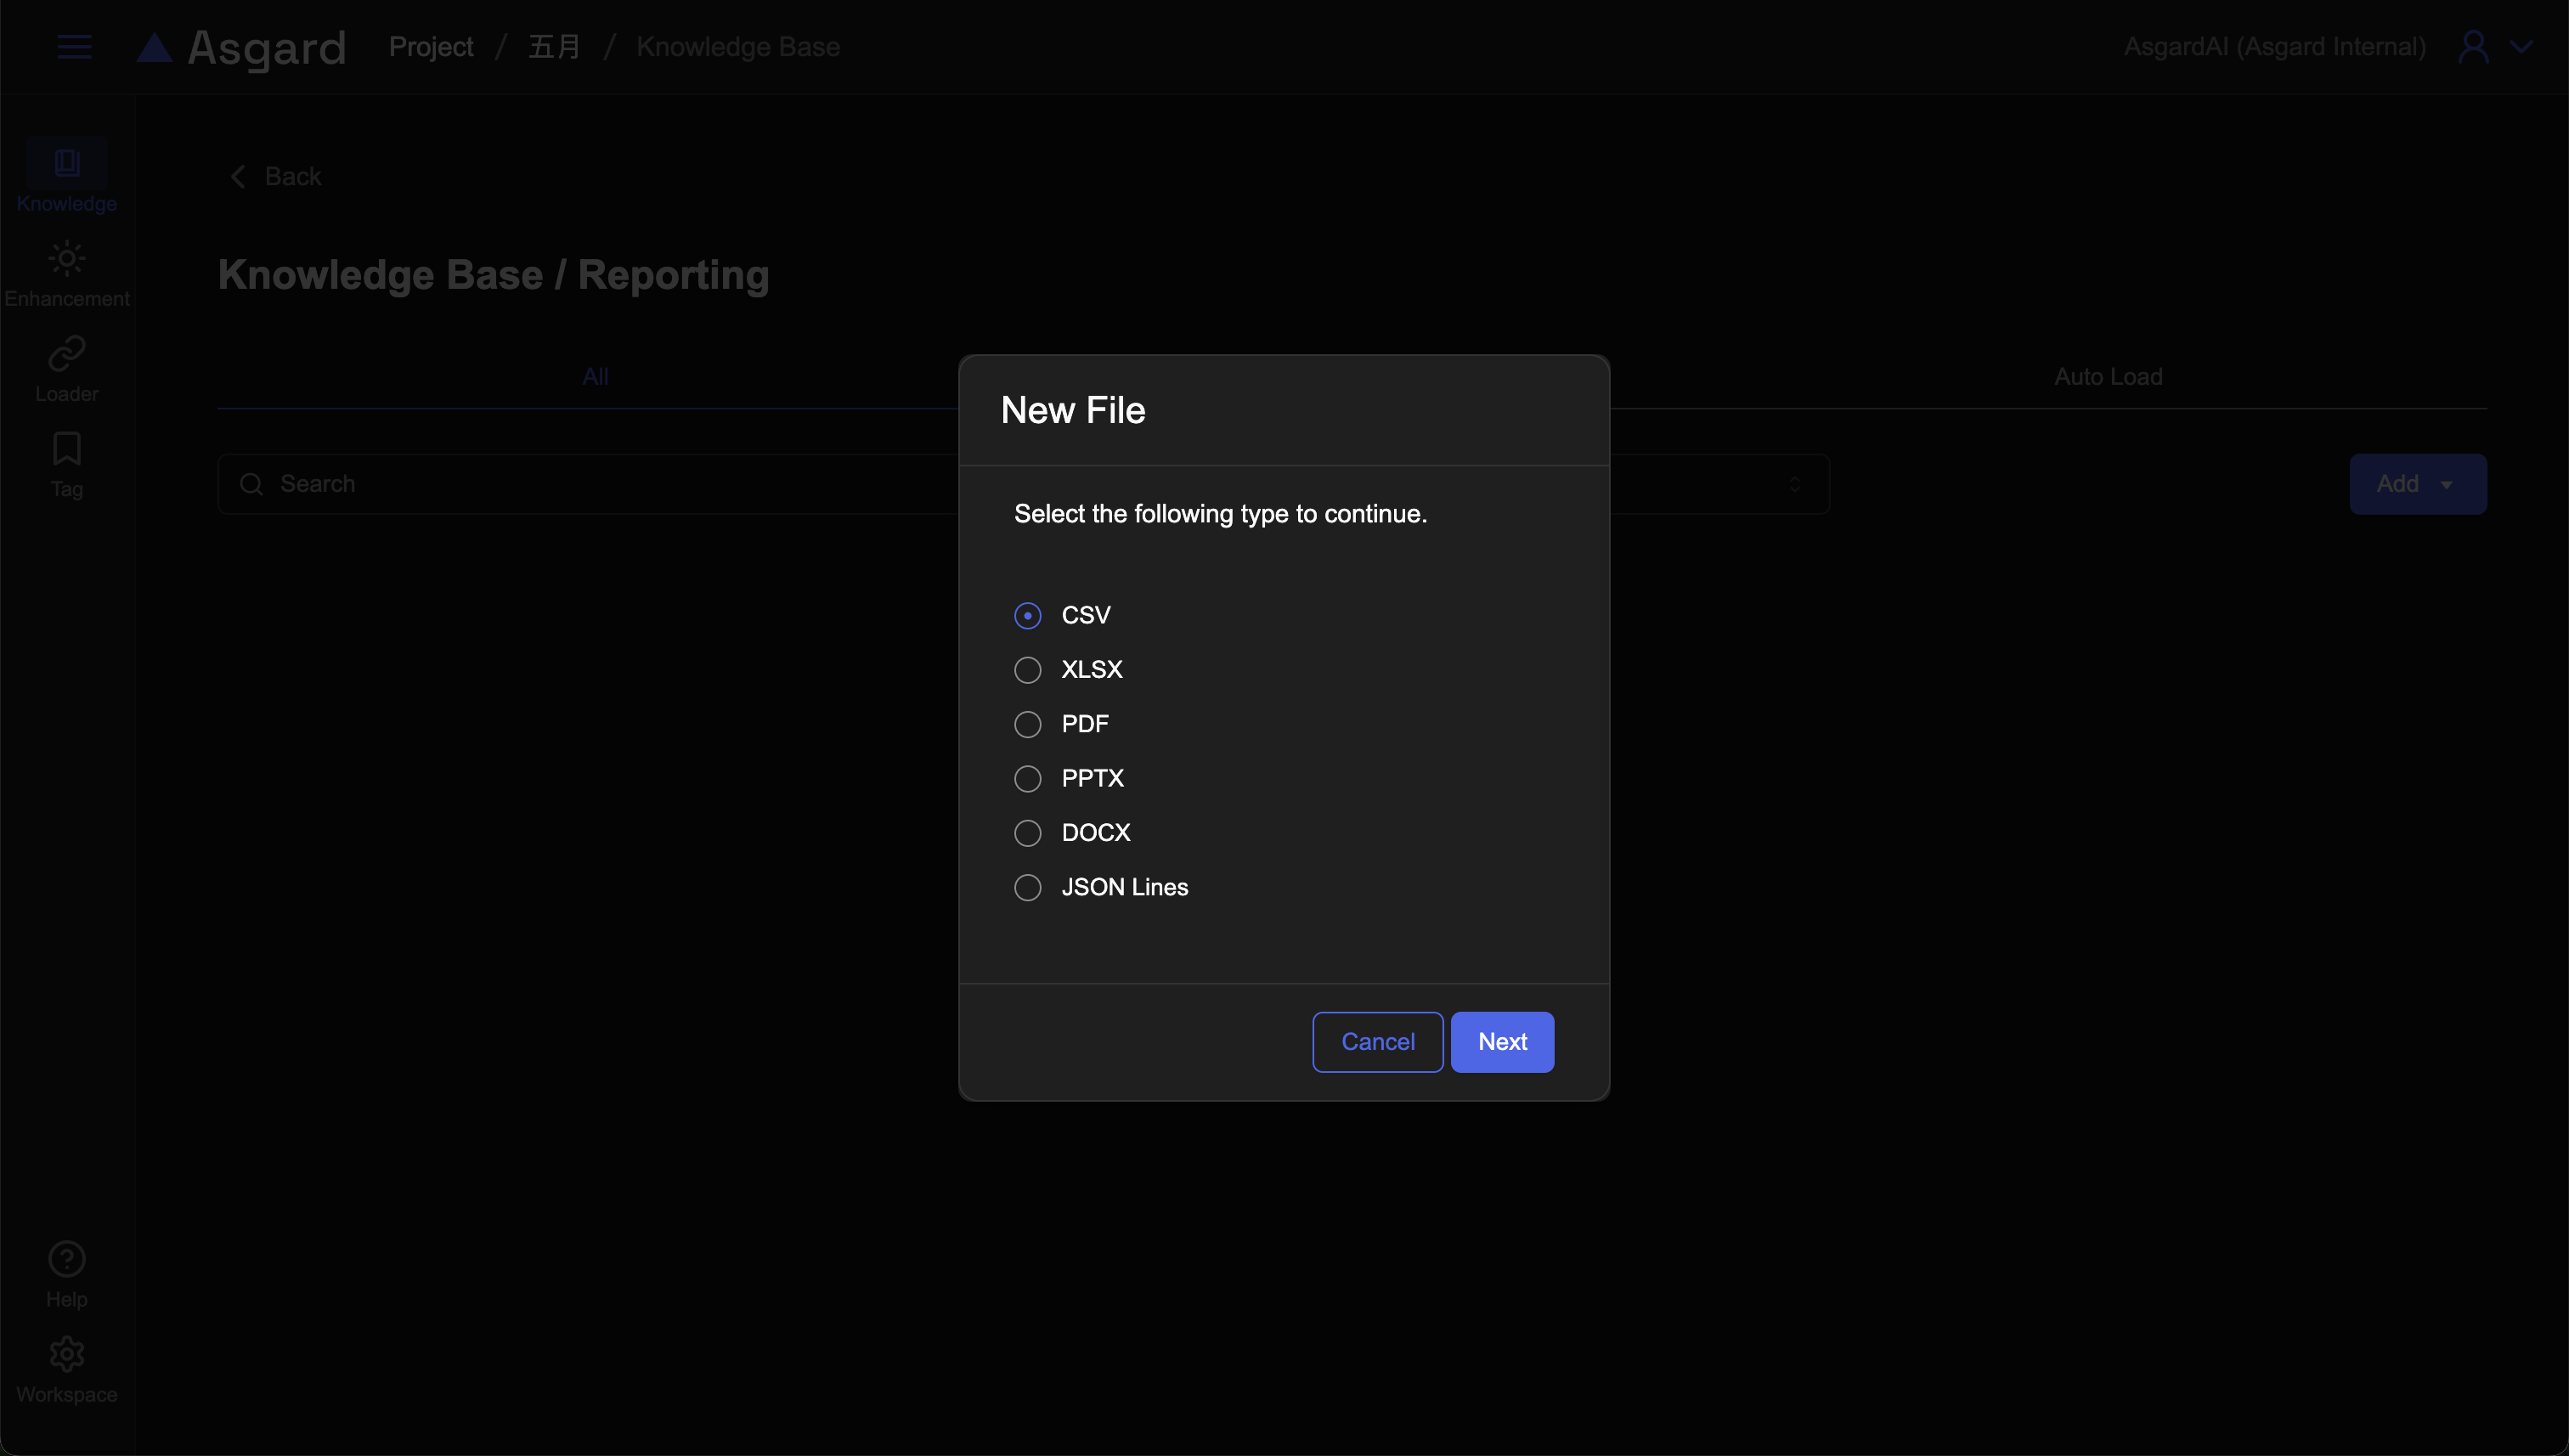This screenshot has width=2569, height=1456.
Task: Switch to the All tab
Action: click(595, 377)
